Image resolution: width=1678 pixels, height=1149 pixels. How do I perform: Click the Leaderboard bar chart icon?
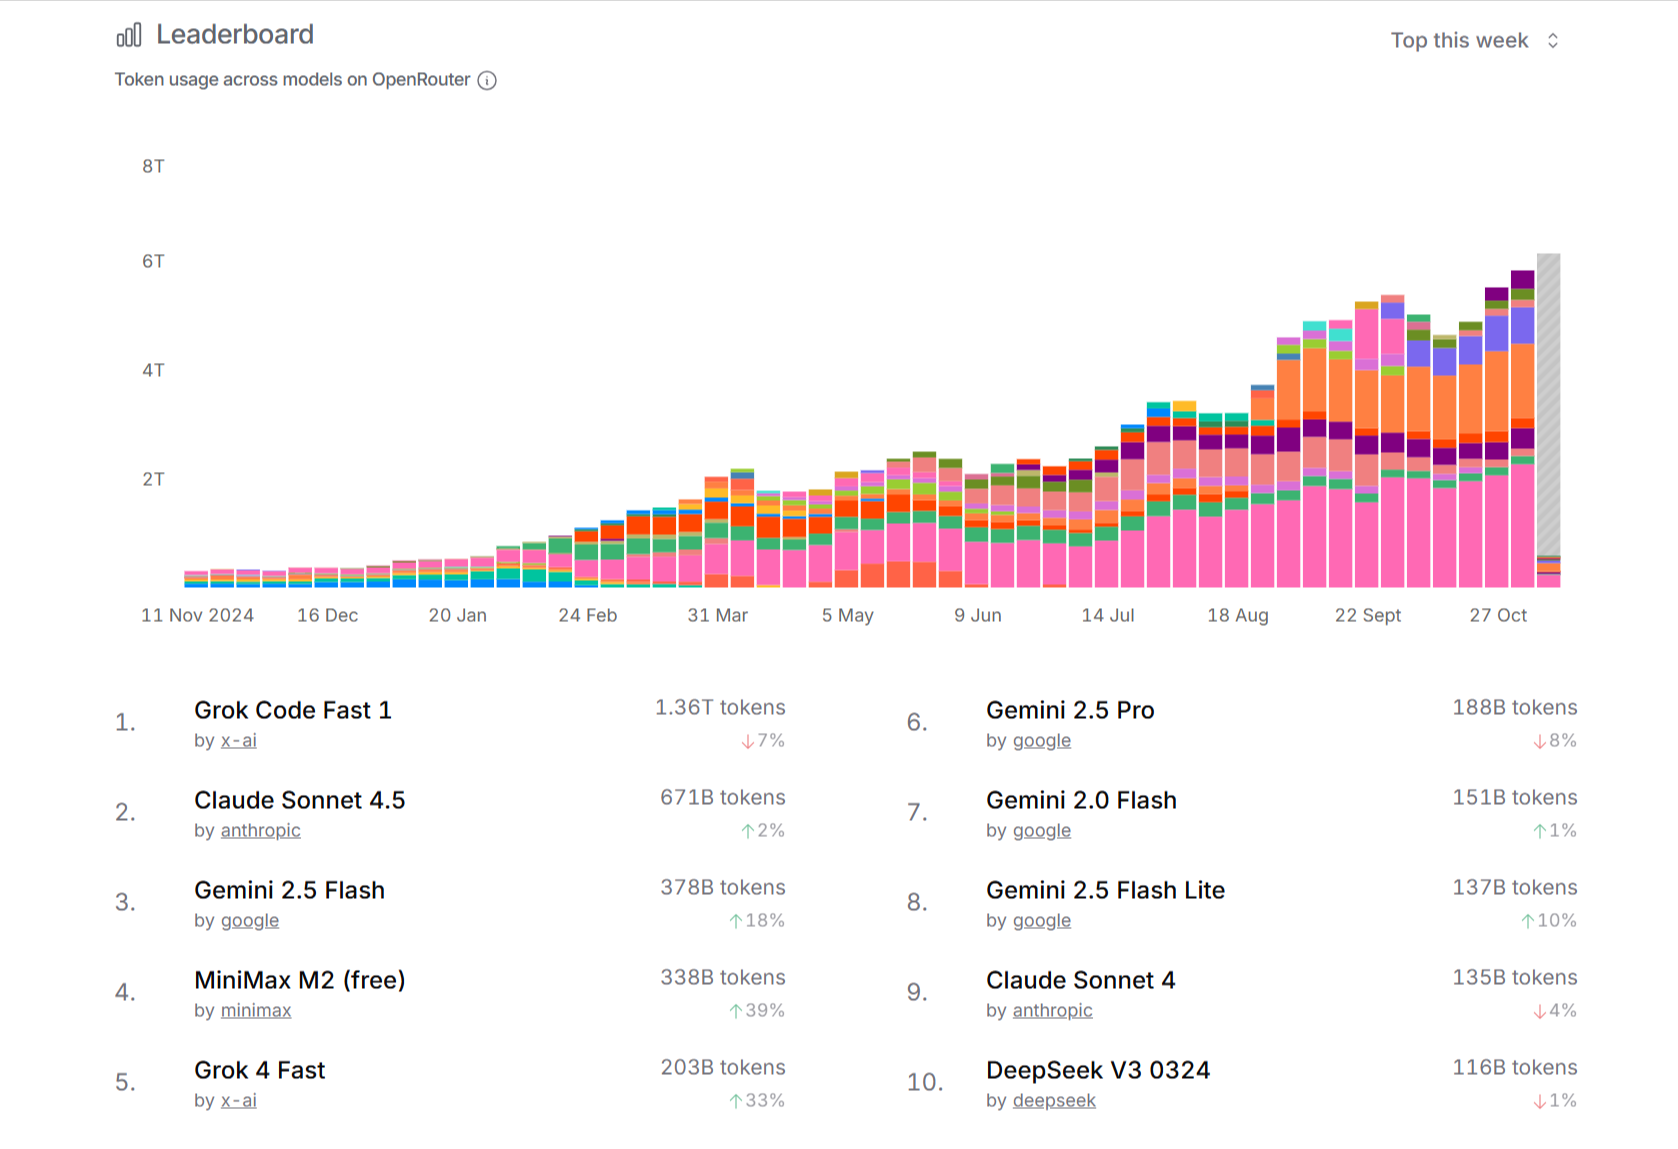129,36
